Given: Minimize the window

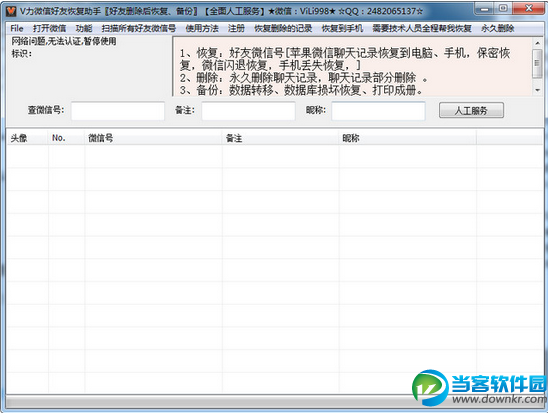Looking at the screenshot, I should tap(484, 9).
